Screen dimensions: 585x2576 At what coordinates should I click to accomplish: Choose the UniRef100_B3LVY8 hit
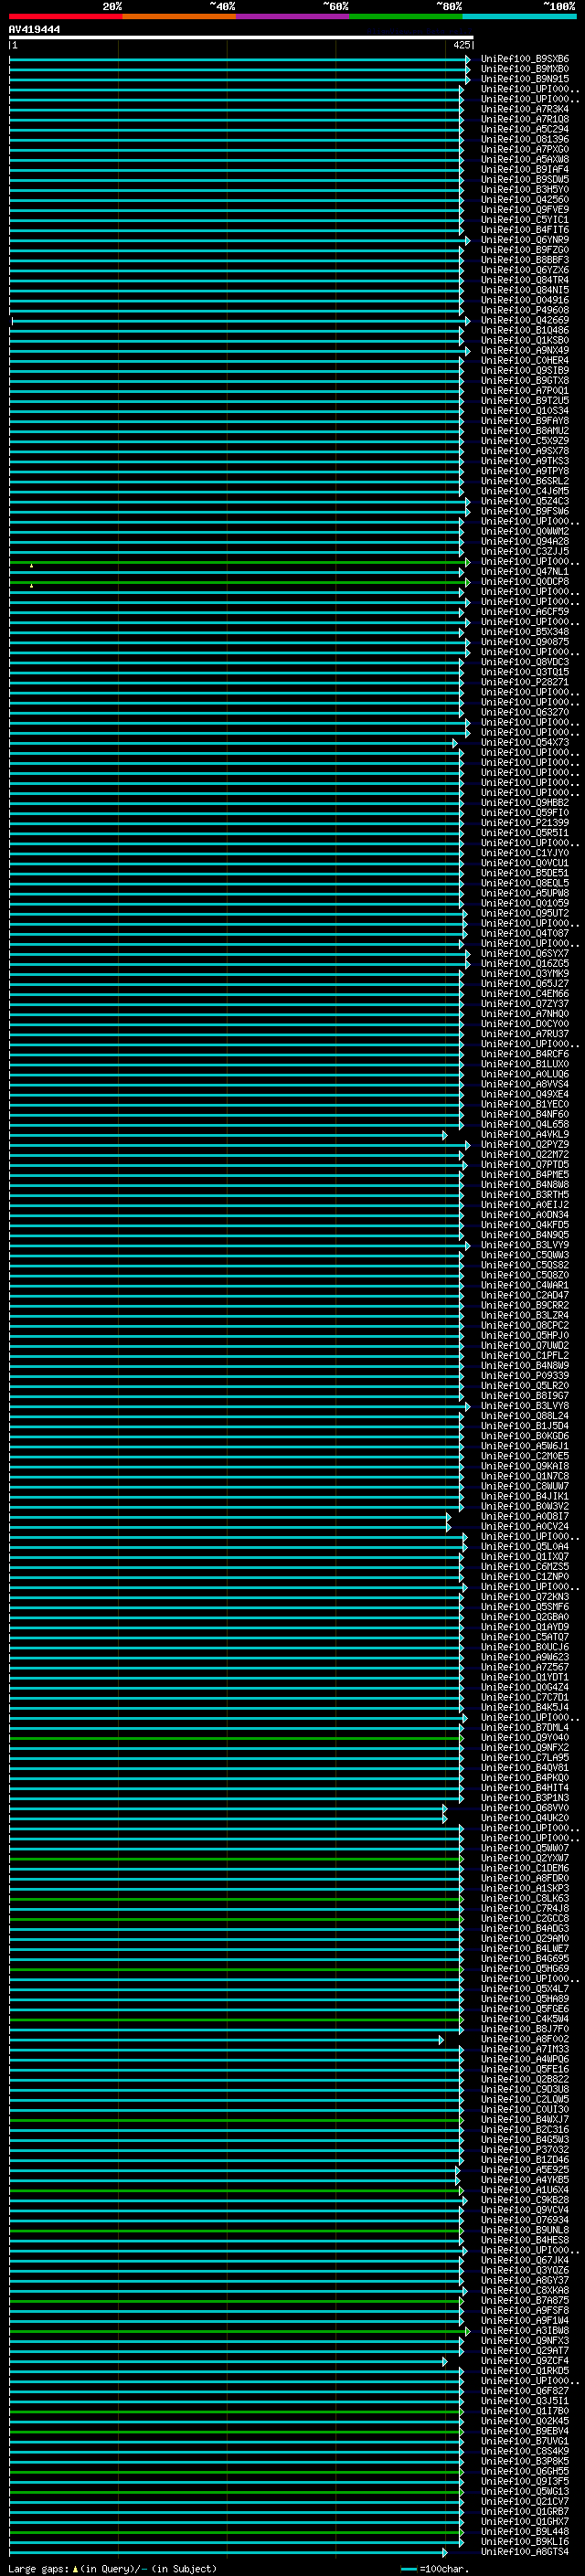click(x=525, y=1407)
